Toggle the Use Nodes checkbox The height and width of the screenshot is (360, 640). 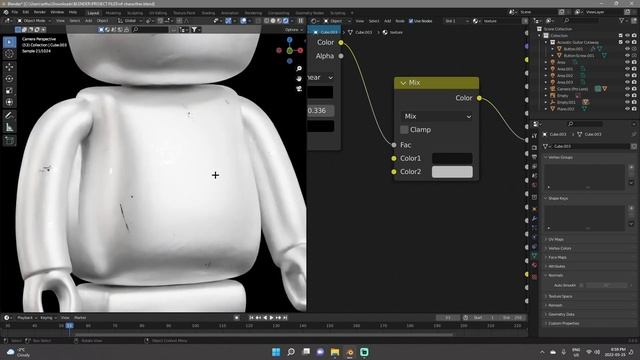[411, 21]
